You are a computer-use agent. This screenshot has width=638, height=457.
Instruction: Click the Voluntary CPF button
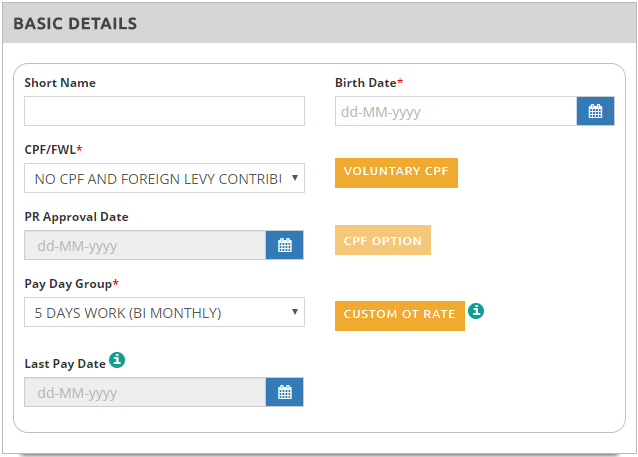[x=396, y=171]
